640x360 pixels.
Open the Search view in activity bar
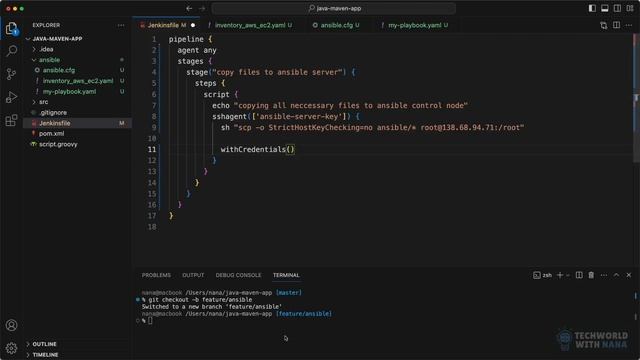(x=11, y=51)
